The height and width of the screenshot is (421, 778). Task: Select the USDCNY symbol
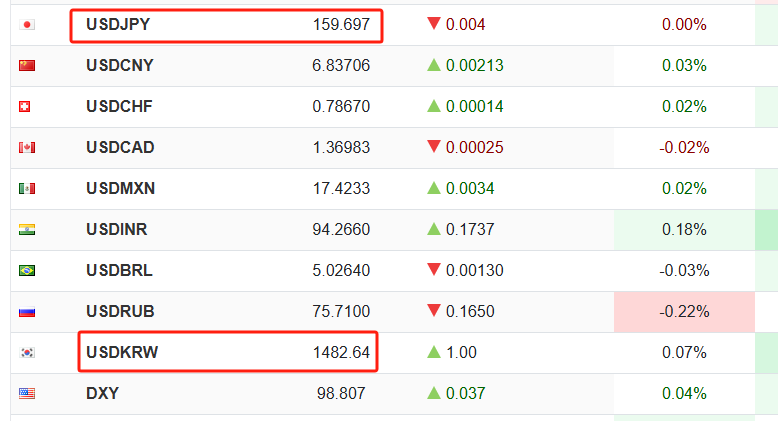coord(120,65)
